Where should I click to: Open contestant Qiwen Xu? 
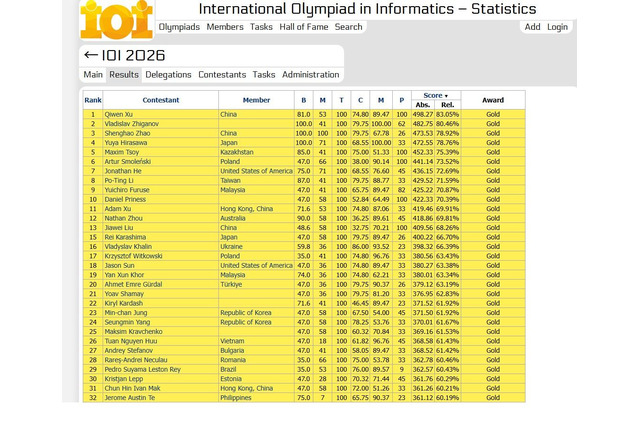118,114
